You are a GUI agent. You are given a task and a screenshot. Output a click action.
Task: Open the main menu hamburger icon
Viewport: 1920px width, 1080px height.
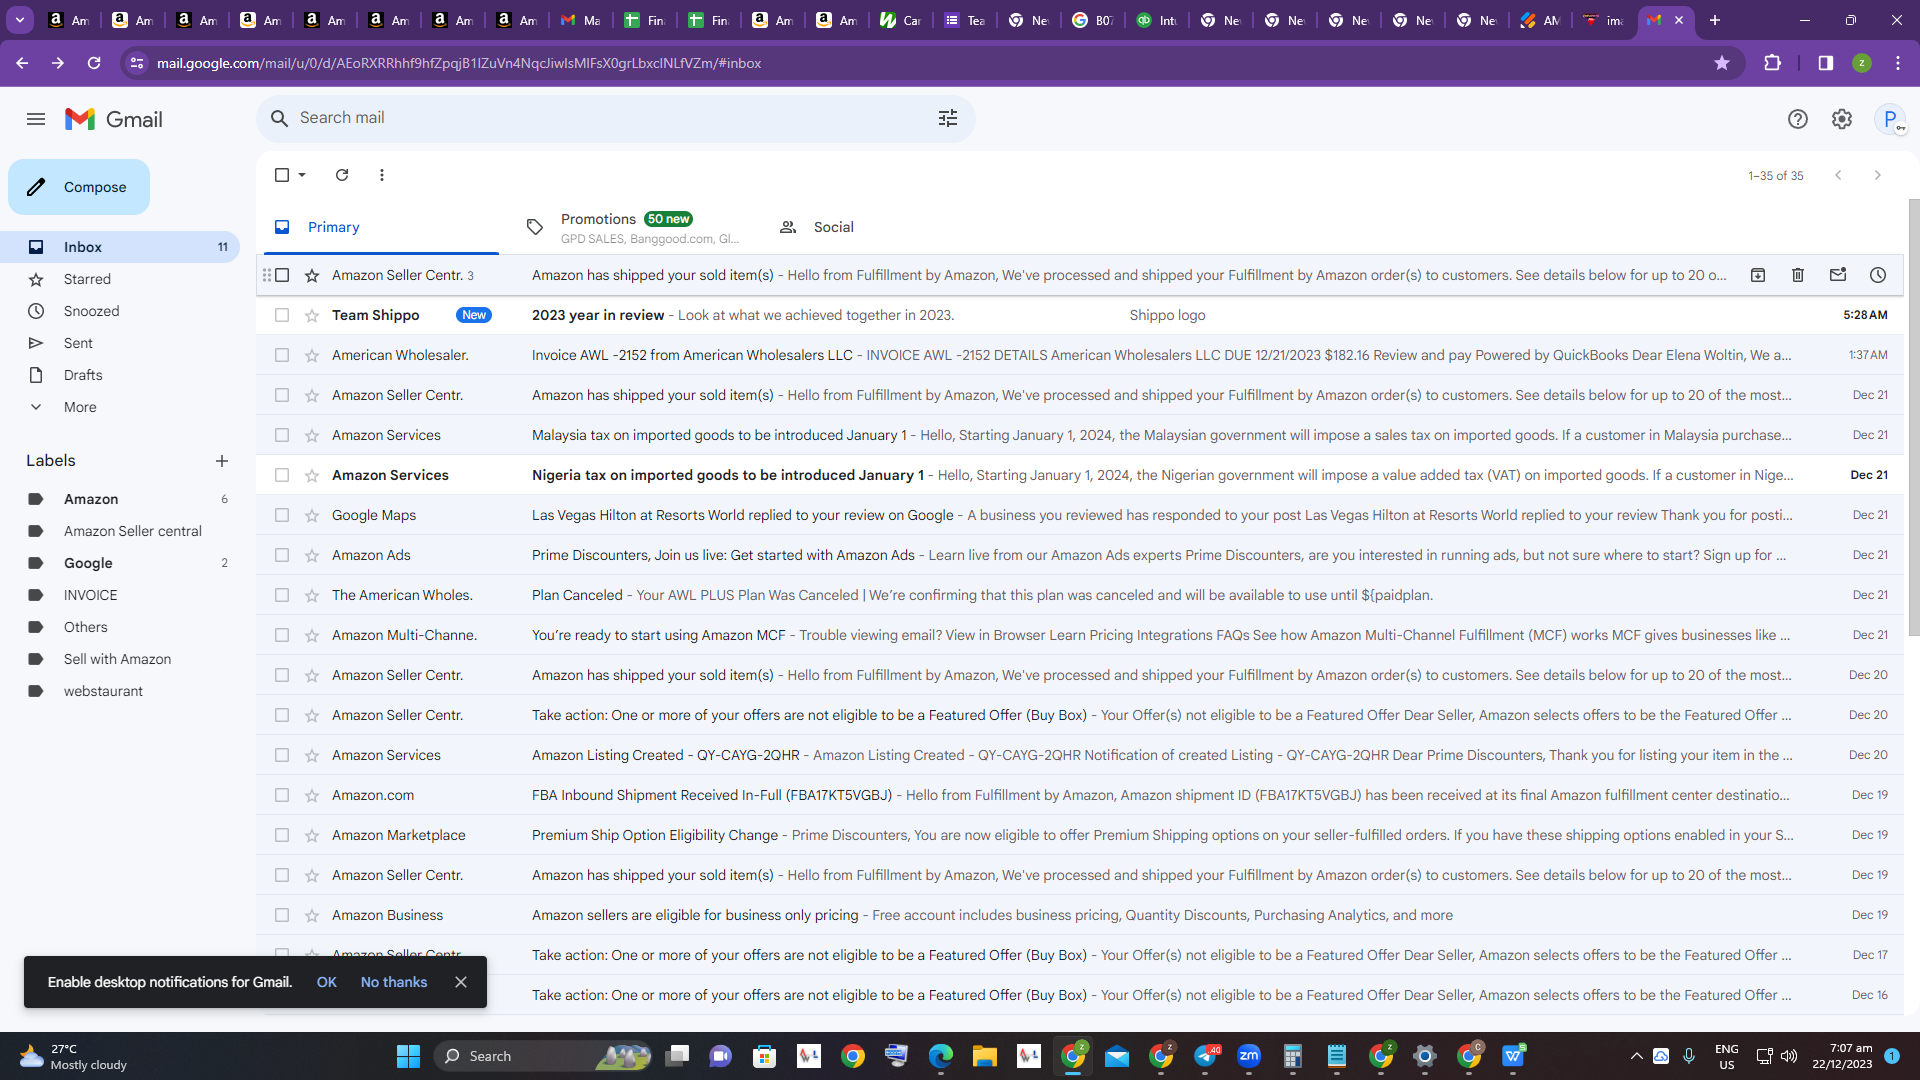[36, 119]
